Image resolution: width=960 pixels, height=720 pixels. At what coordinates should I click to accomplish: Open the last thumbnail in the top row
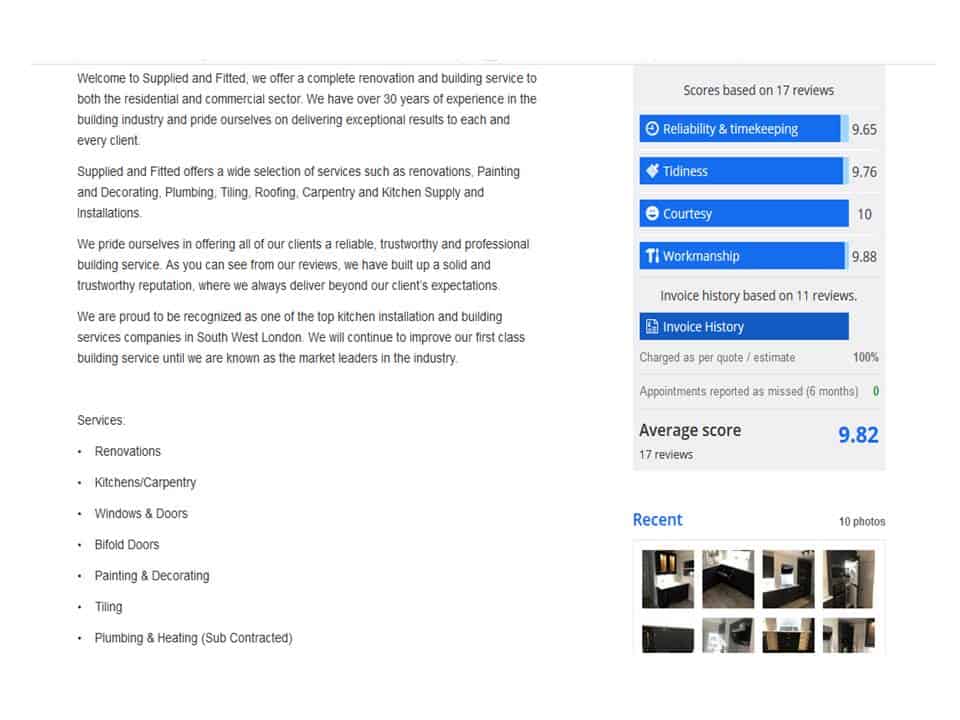[848, 578]
